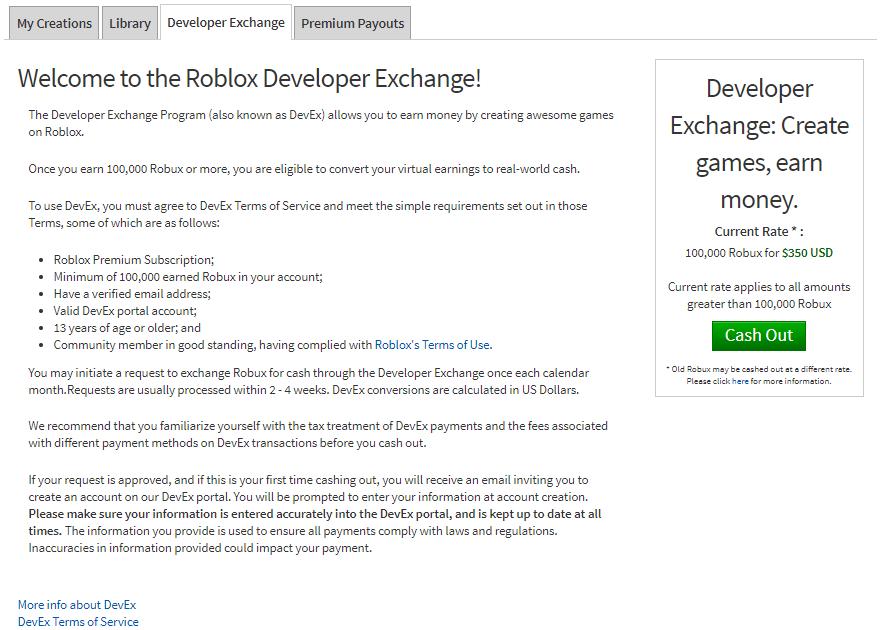
Task: Click the bold 'Please make sure your information' sentence
Action: click(315, 522)
